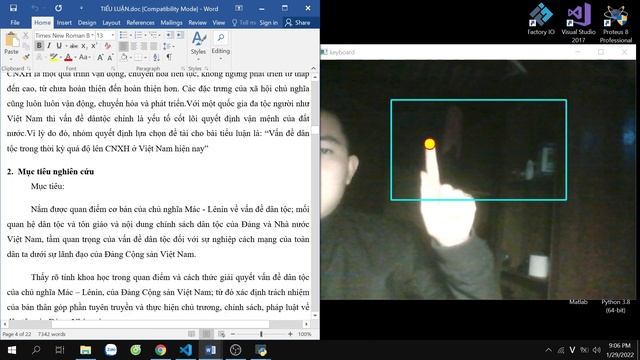This screenshot has height=360, width=640.
Task: Click the Tell me search box
Action: point(244,22)
